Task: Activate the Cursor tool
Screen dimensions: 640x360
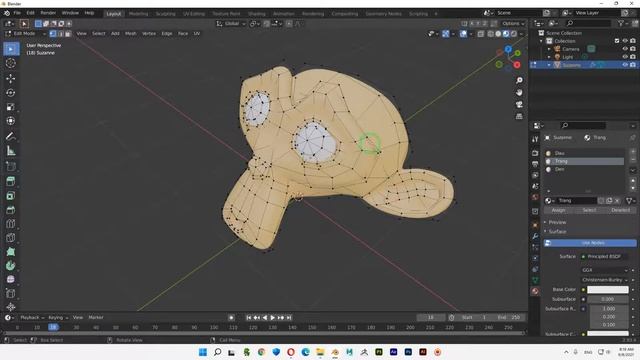Action: point(11,63)
